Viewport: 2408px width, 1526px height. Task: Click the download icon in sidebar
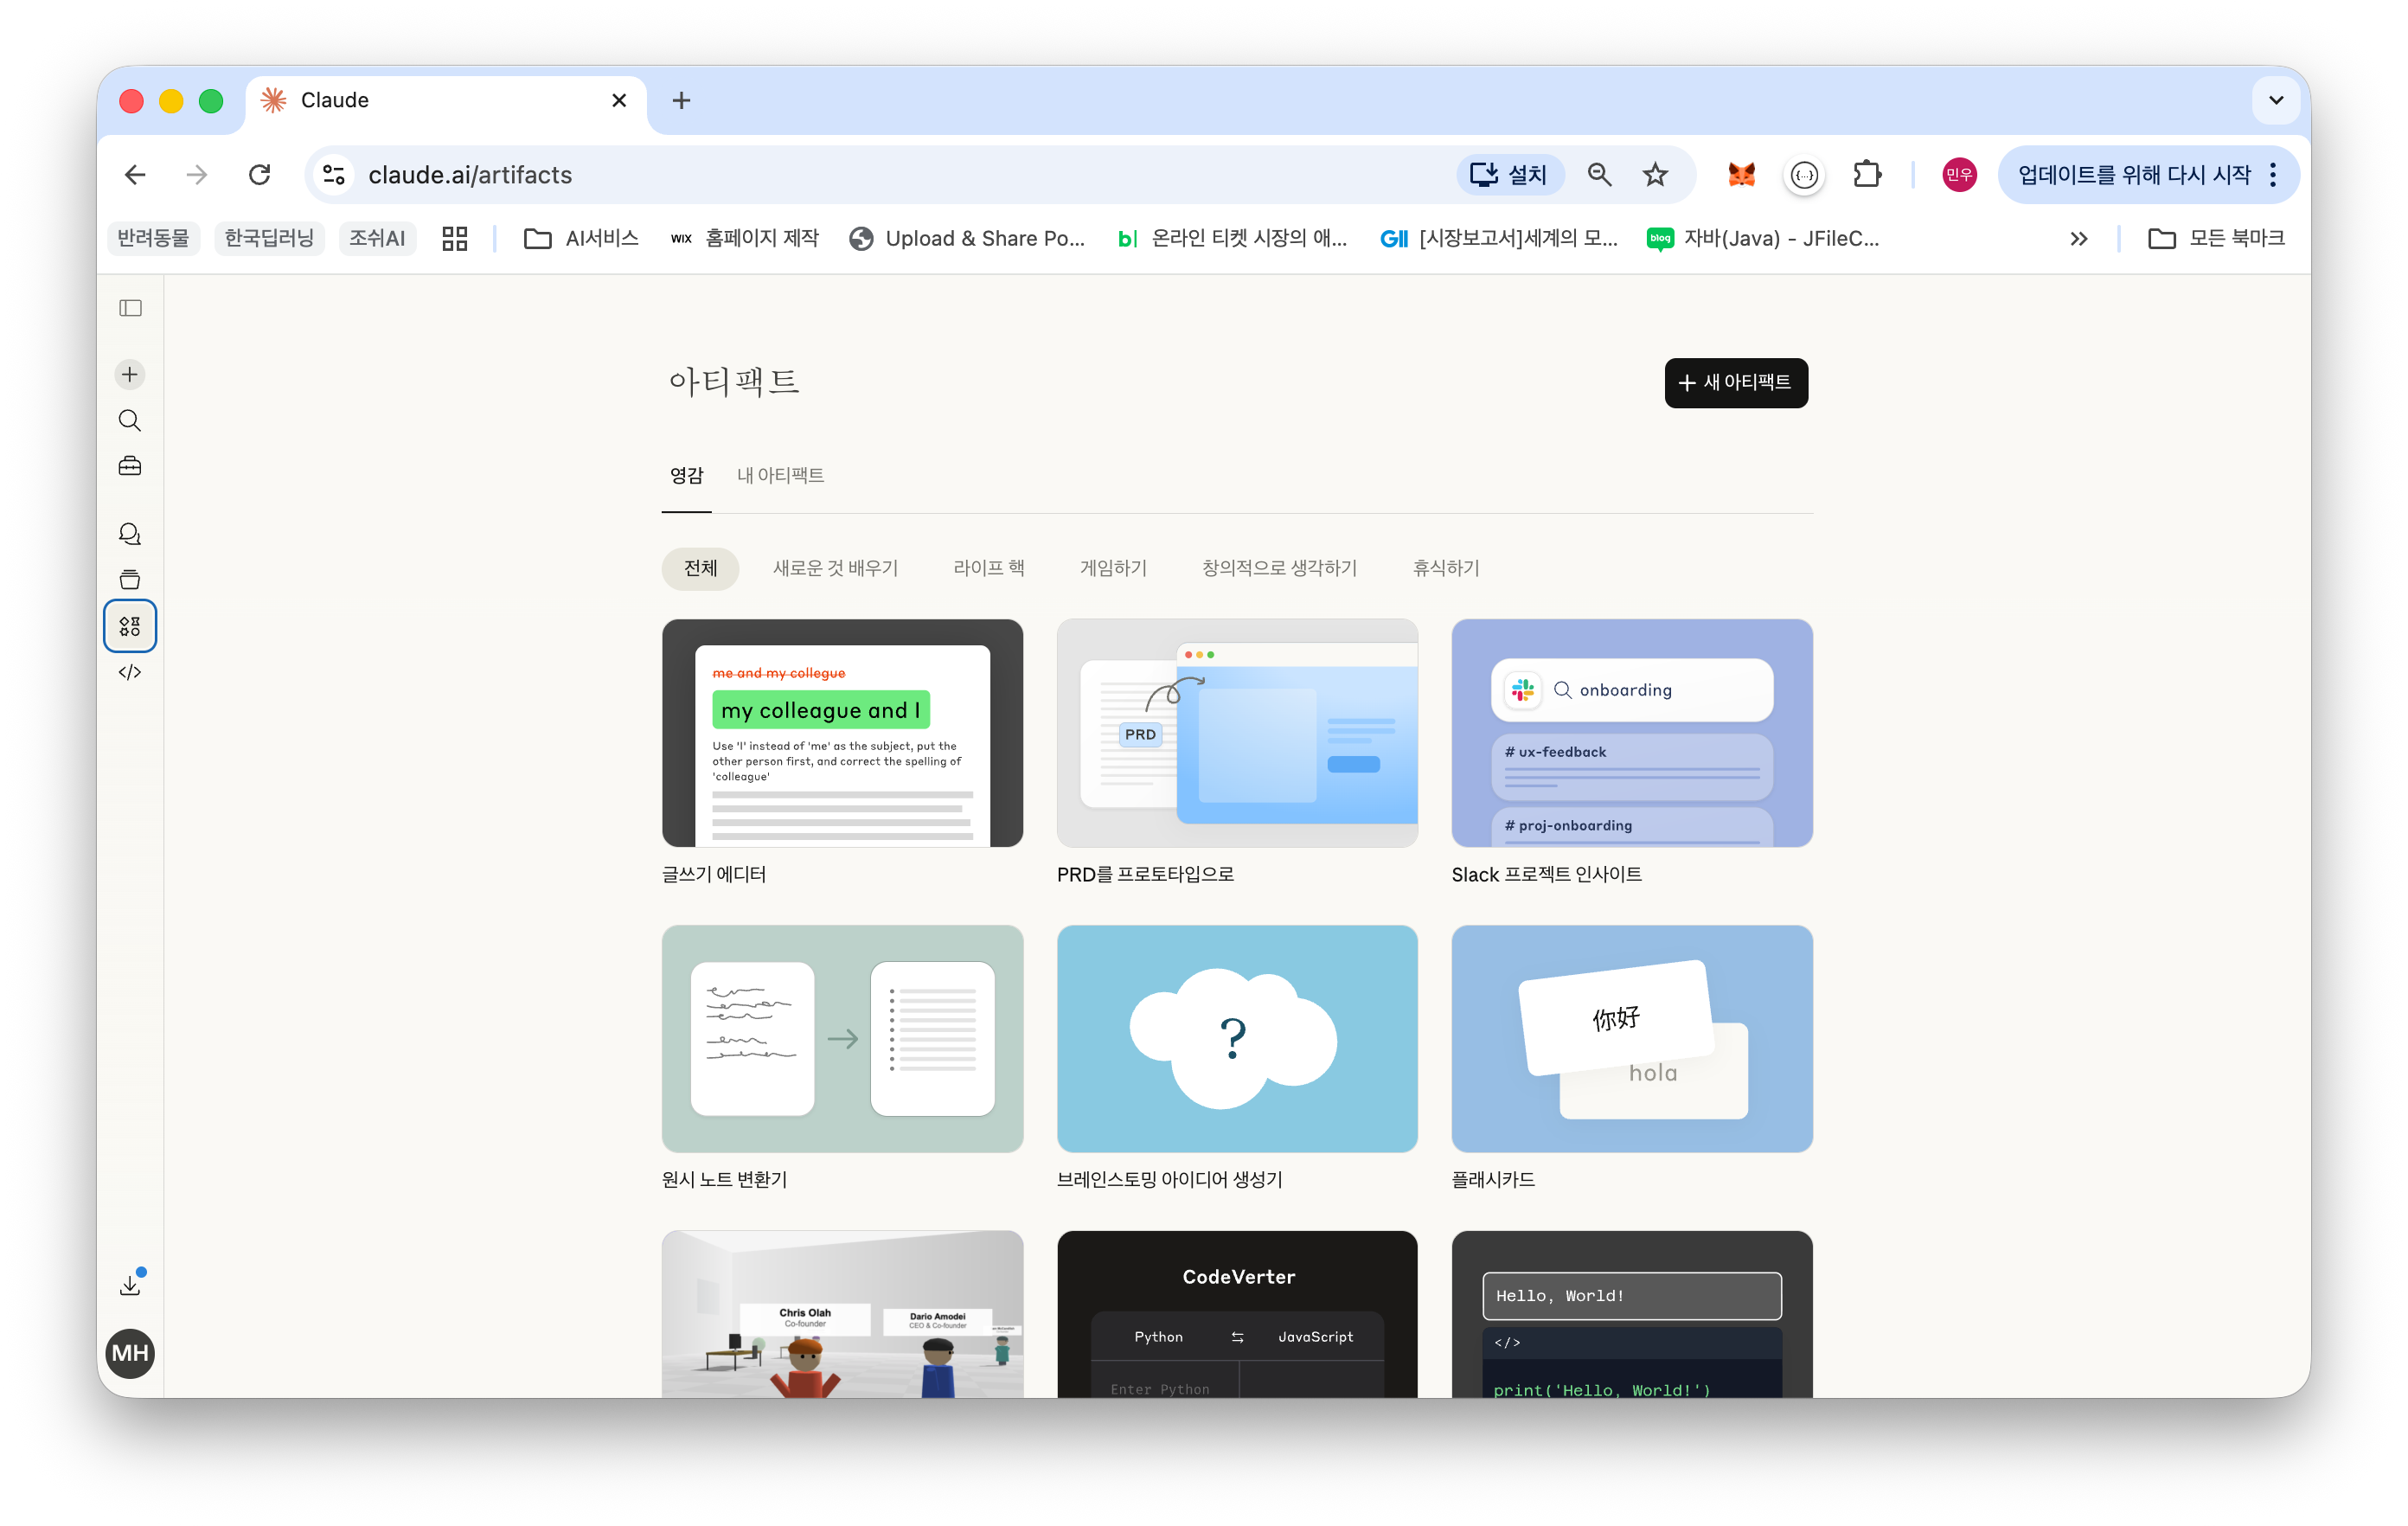pos(130,1285)
